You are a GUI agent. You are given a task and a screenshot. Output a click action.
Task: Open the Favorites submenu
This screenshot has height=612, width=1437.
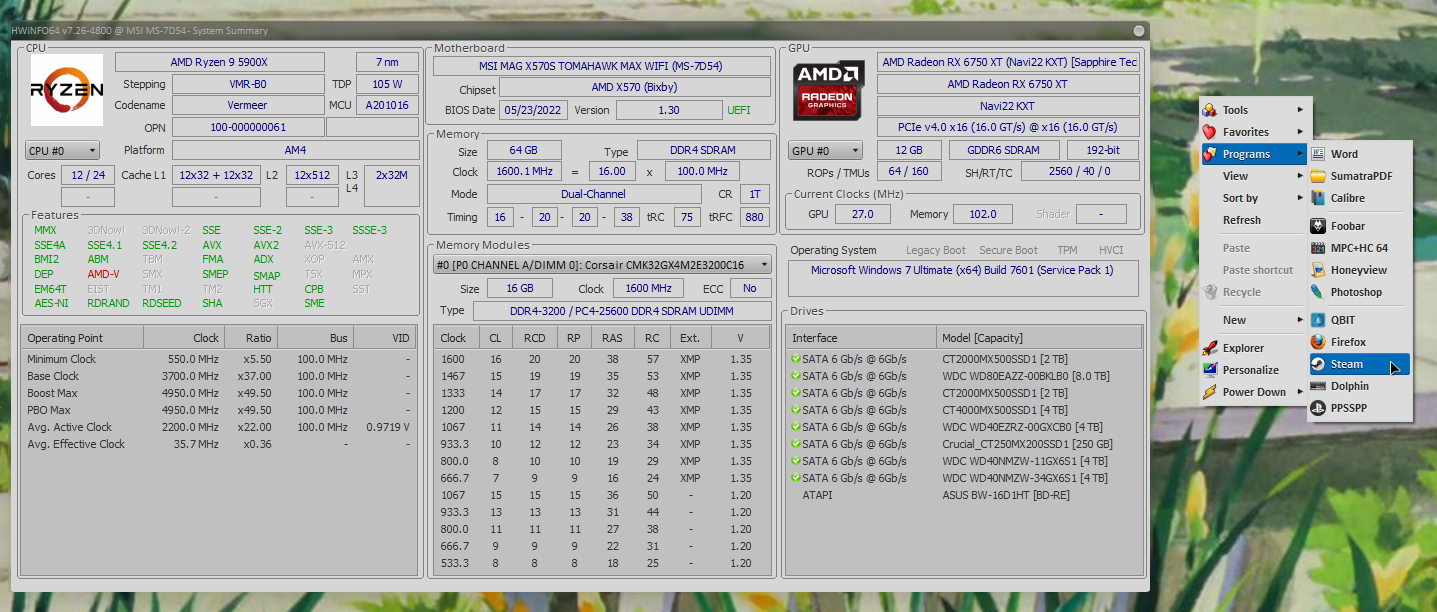coord(1253,132)
